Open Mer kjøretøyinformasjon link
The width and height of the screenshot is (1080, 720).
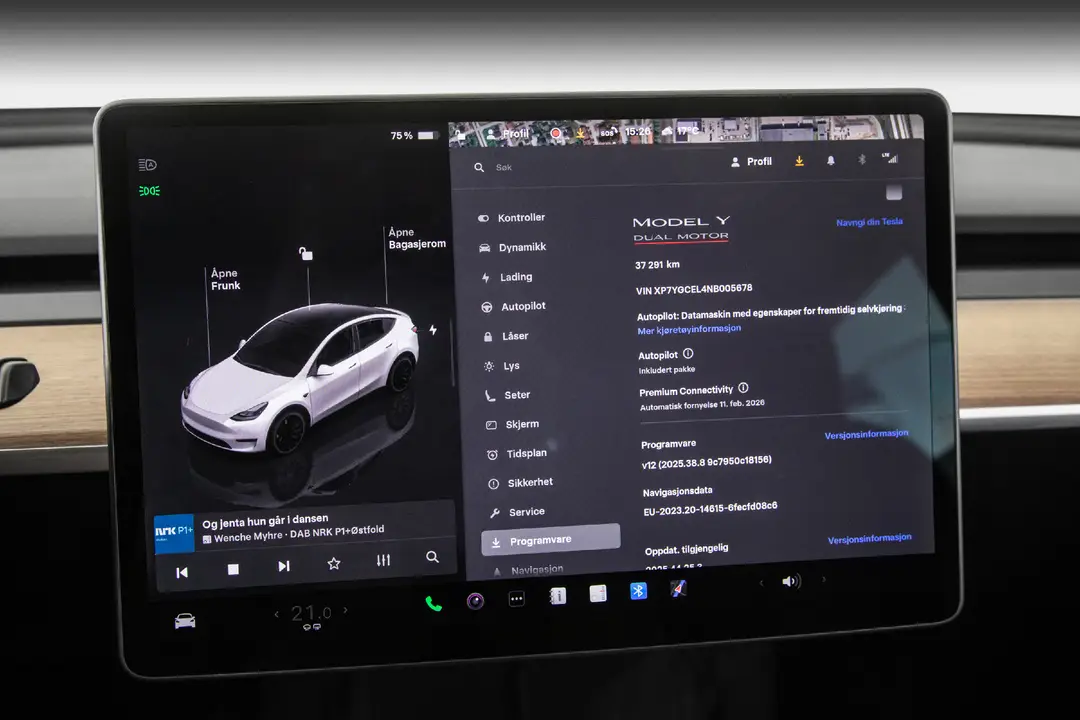689,329
